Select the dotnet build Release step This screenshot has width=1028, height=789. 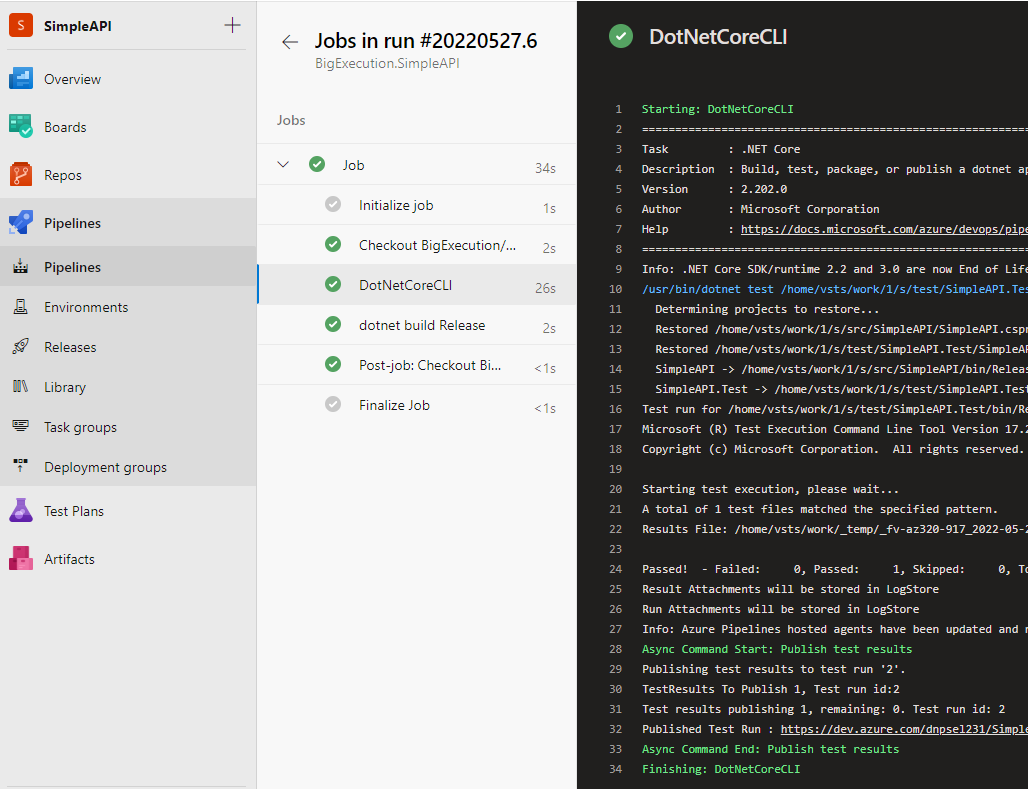point(417,325)
